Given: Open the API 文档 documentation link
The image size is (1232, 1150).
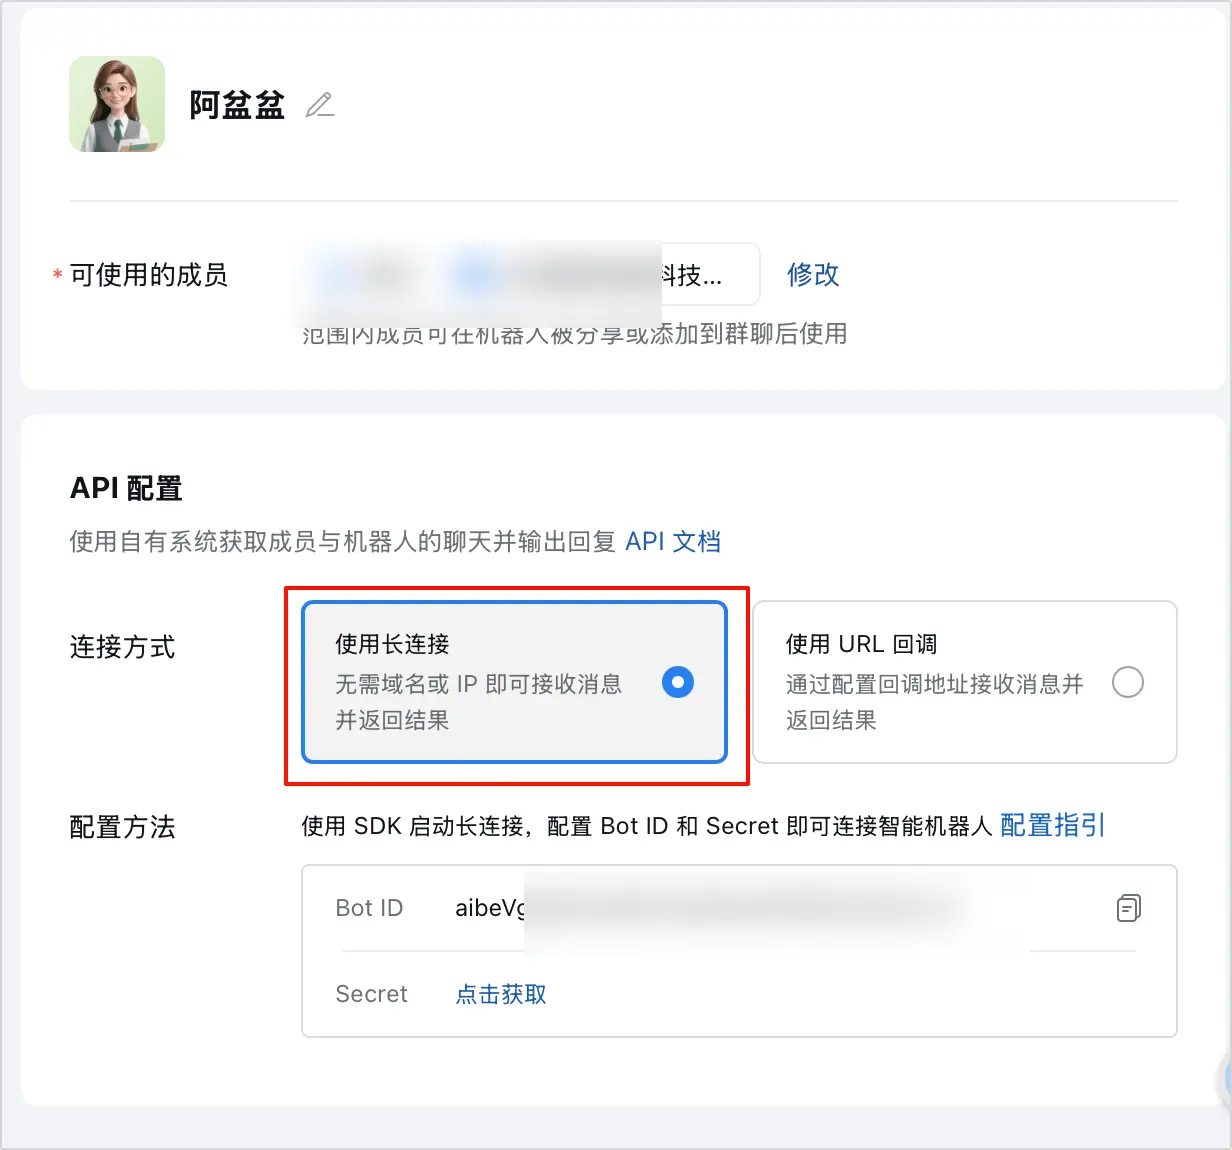Looking at the screenshot, I should click(673, 541).
